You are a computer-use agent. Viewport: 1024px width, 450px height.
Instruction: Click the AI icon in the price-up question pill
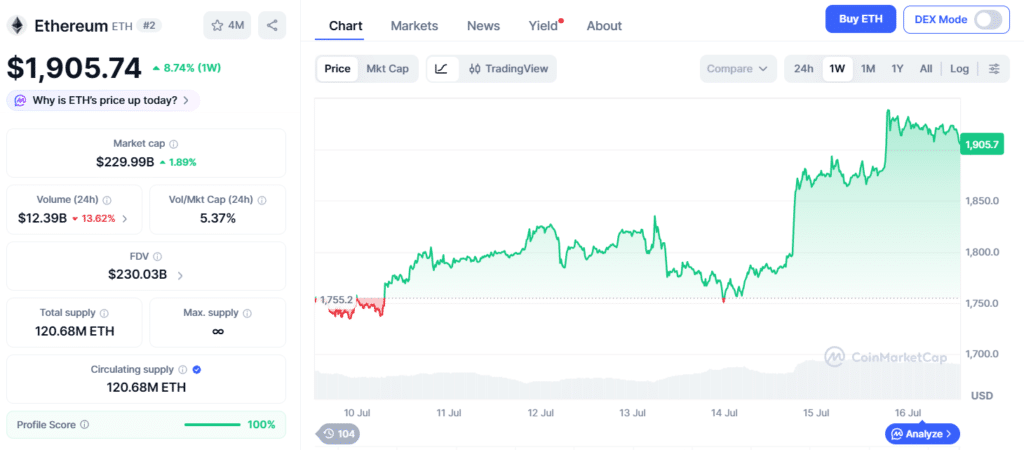pyautogui.click(x=20, y=101)
